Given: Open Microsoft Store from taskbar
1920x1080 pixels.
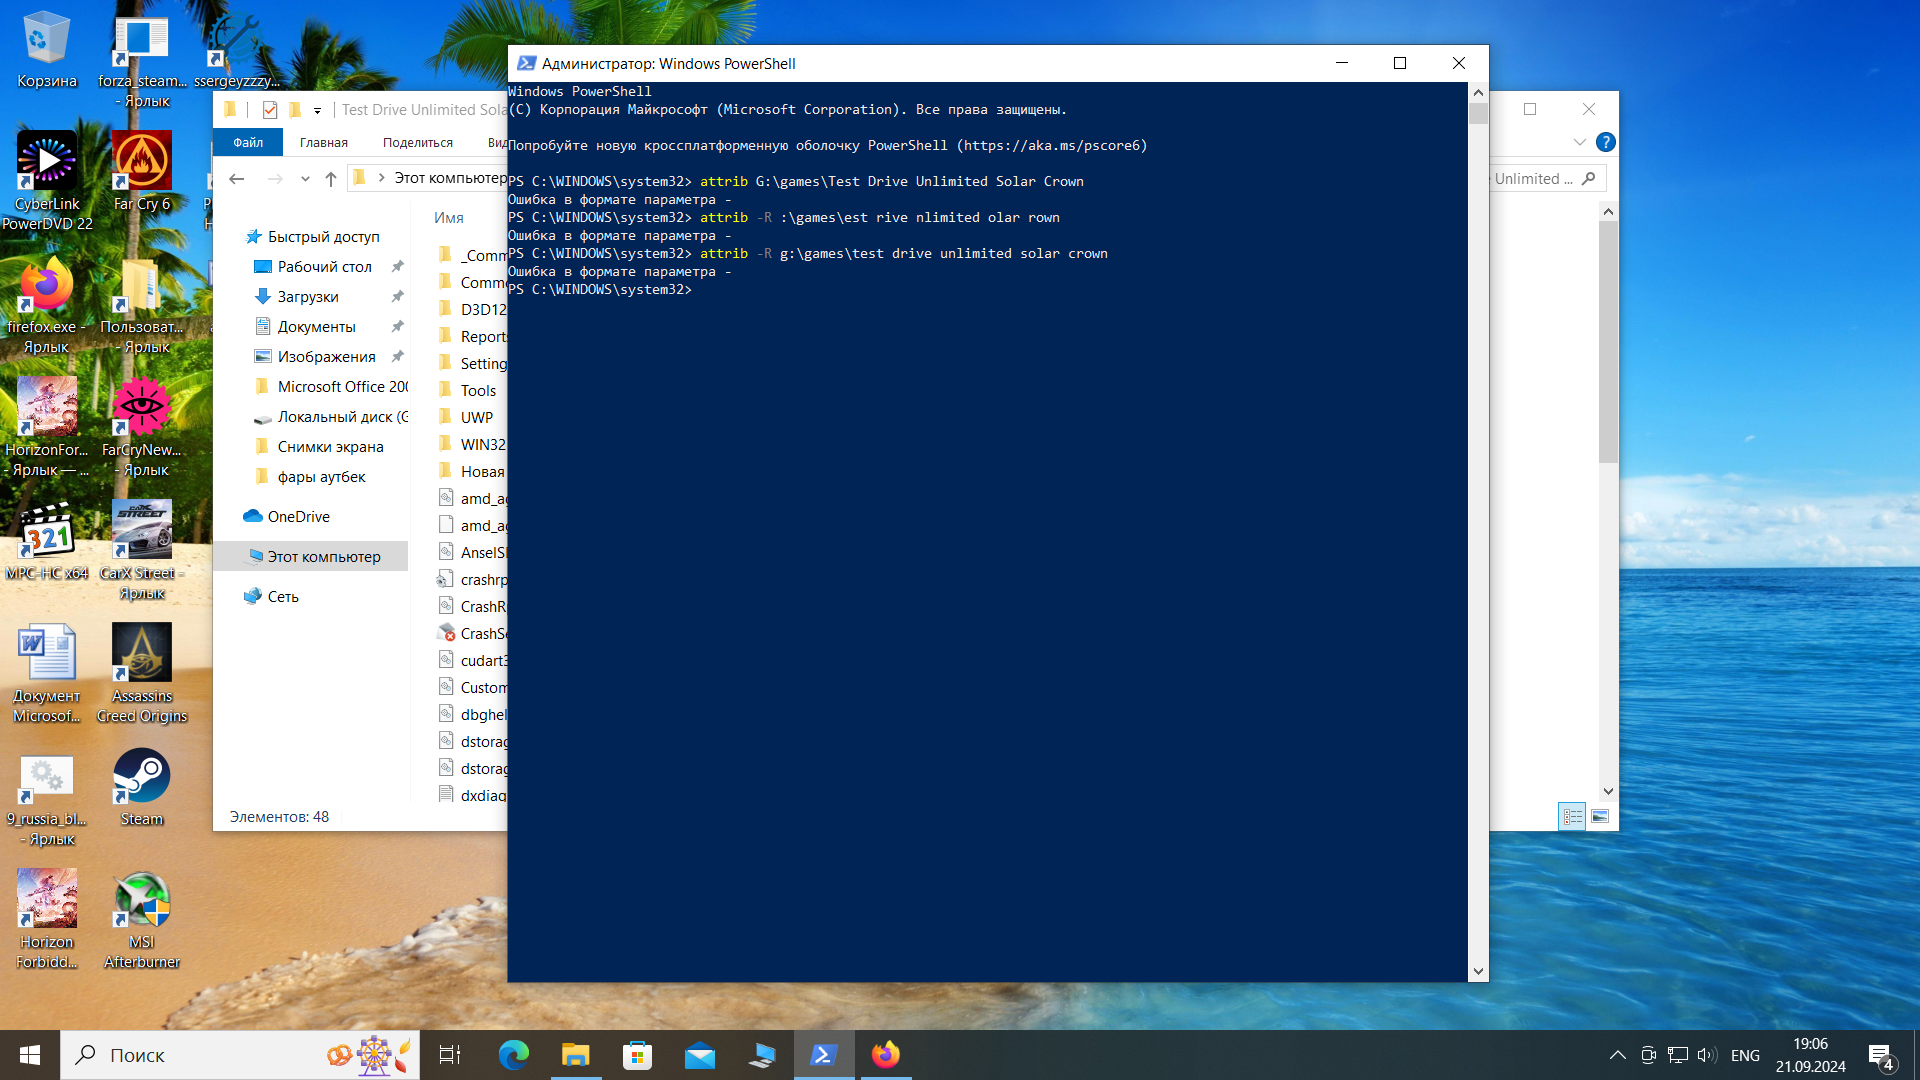Looking at the screenshot, I should (x=637, y=1055).
